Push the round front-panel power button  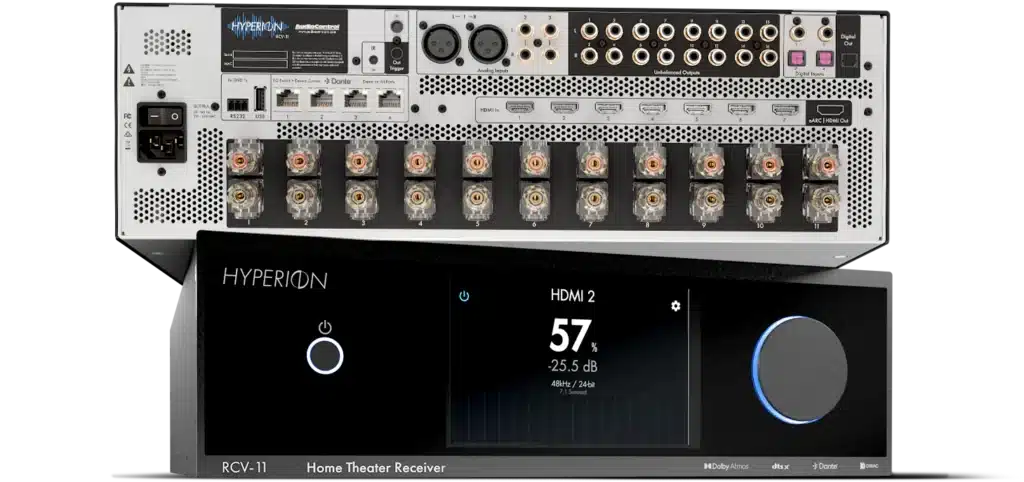(x=325, y=355)
